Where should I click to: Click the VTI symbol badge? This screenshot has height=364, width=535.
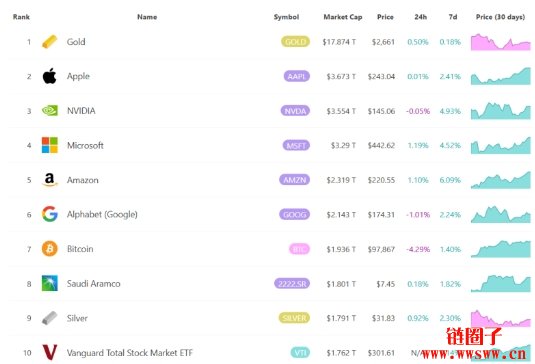(300, 353)
